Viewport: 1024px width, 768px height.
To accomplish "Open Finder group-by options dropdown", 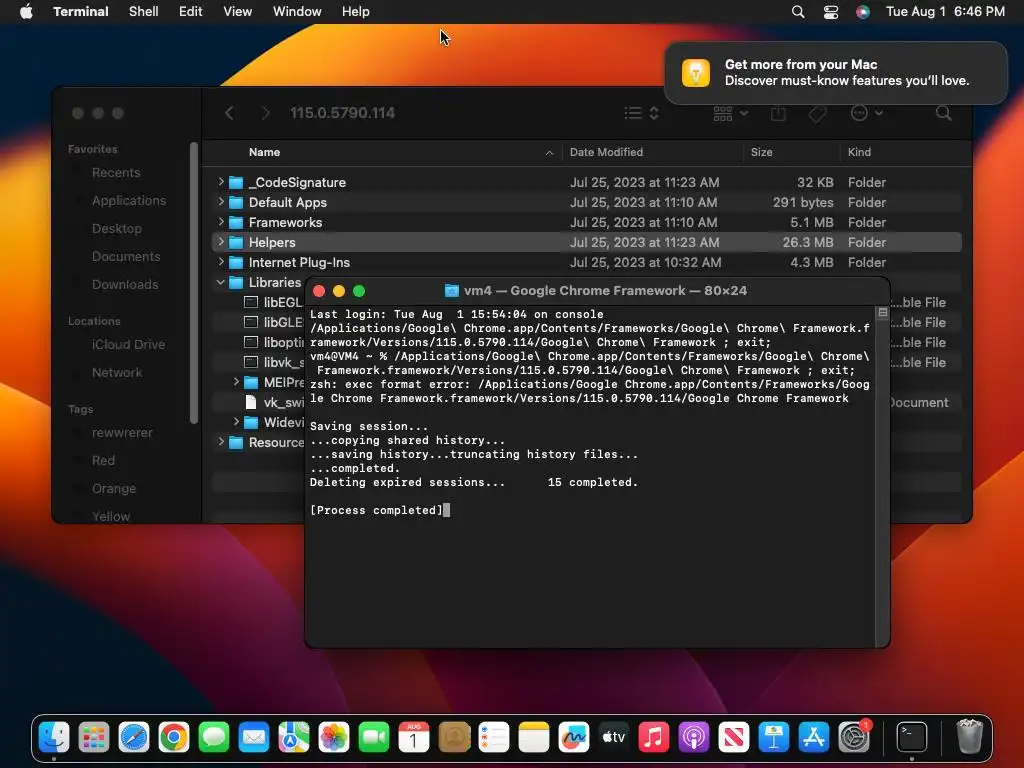I will 730,114.
